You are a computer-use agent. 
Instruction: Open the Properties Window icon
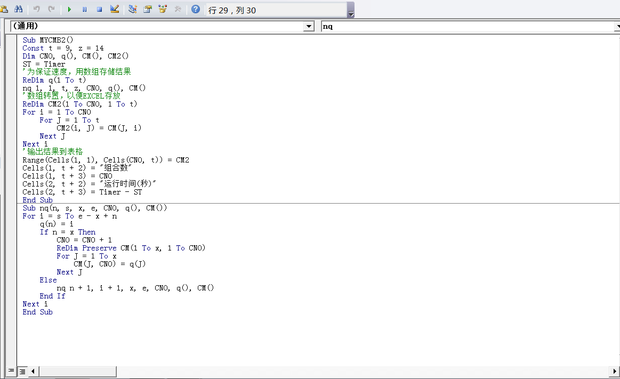[147, 9]
